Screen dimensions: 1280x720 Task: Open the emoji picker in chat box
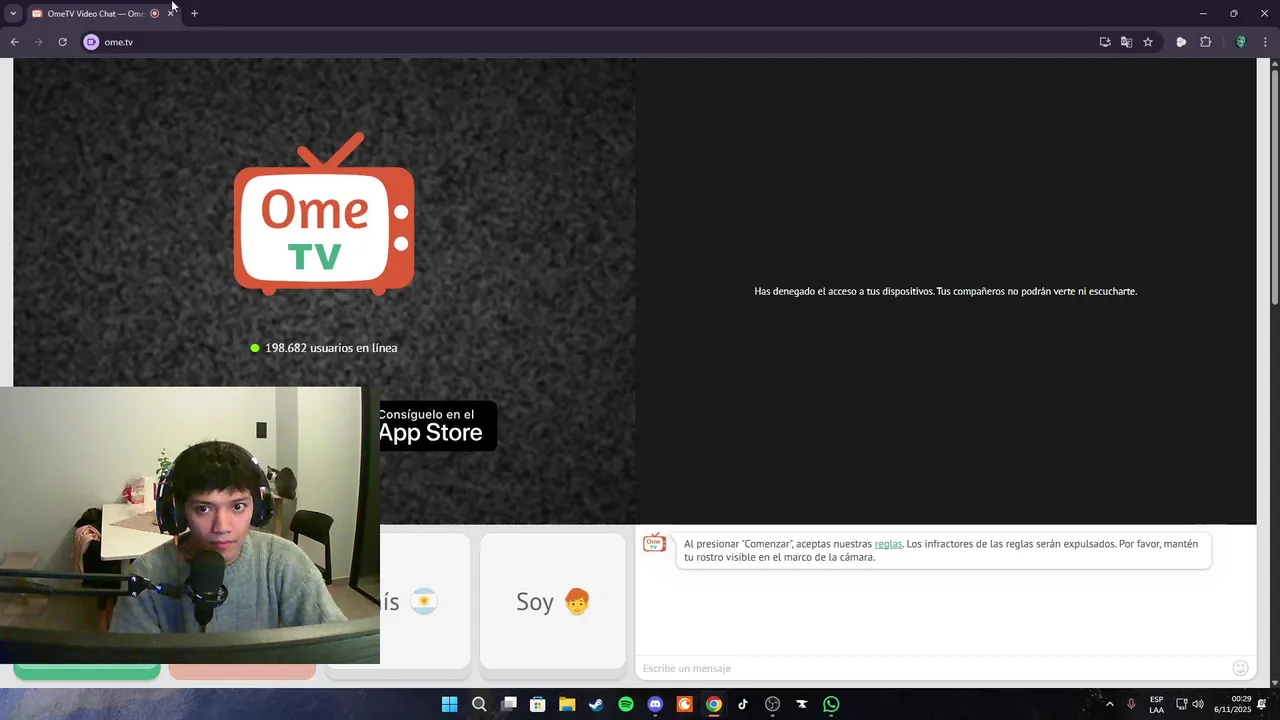1241,668
